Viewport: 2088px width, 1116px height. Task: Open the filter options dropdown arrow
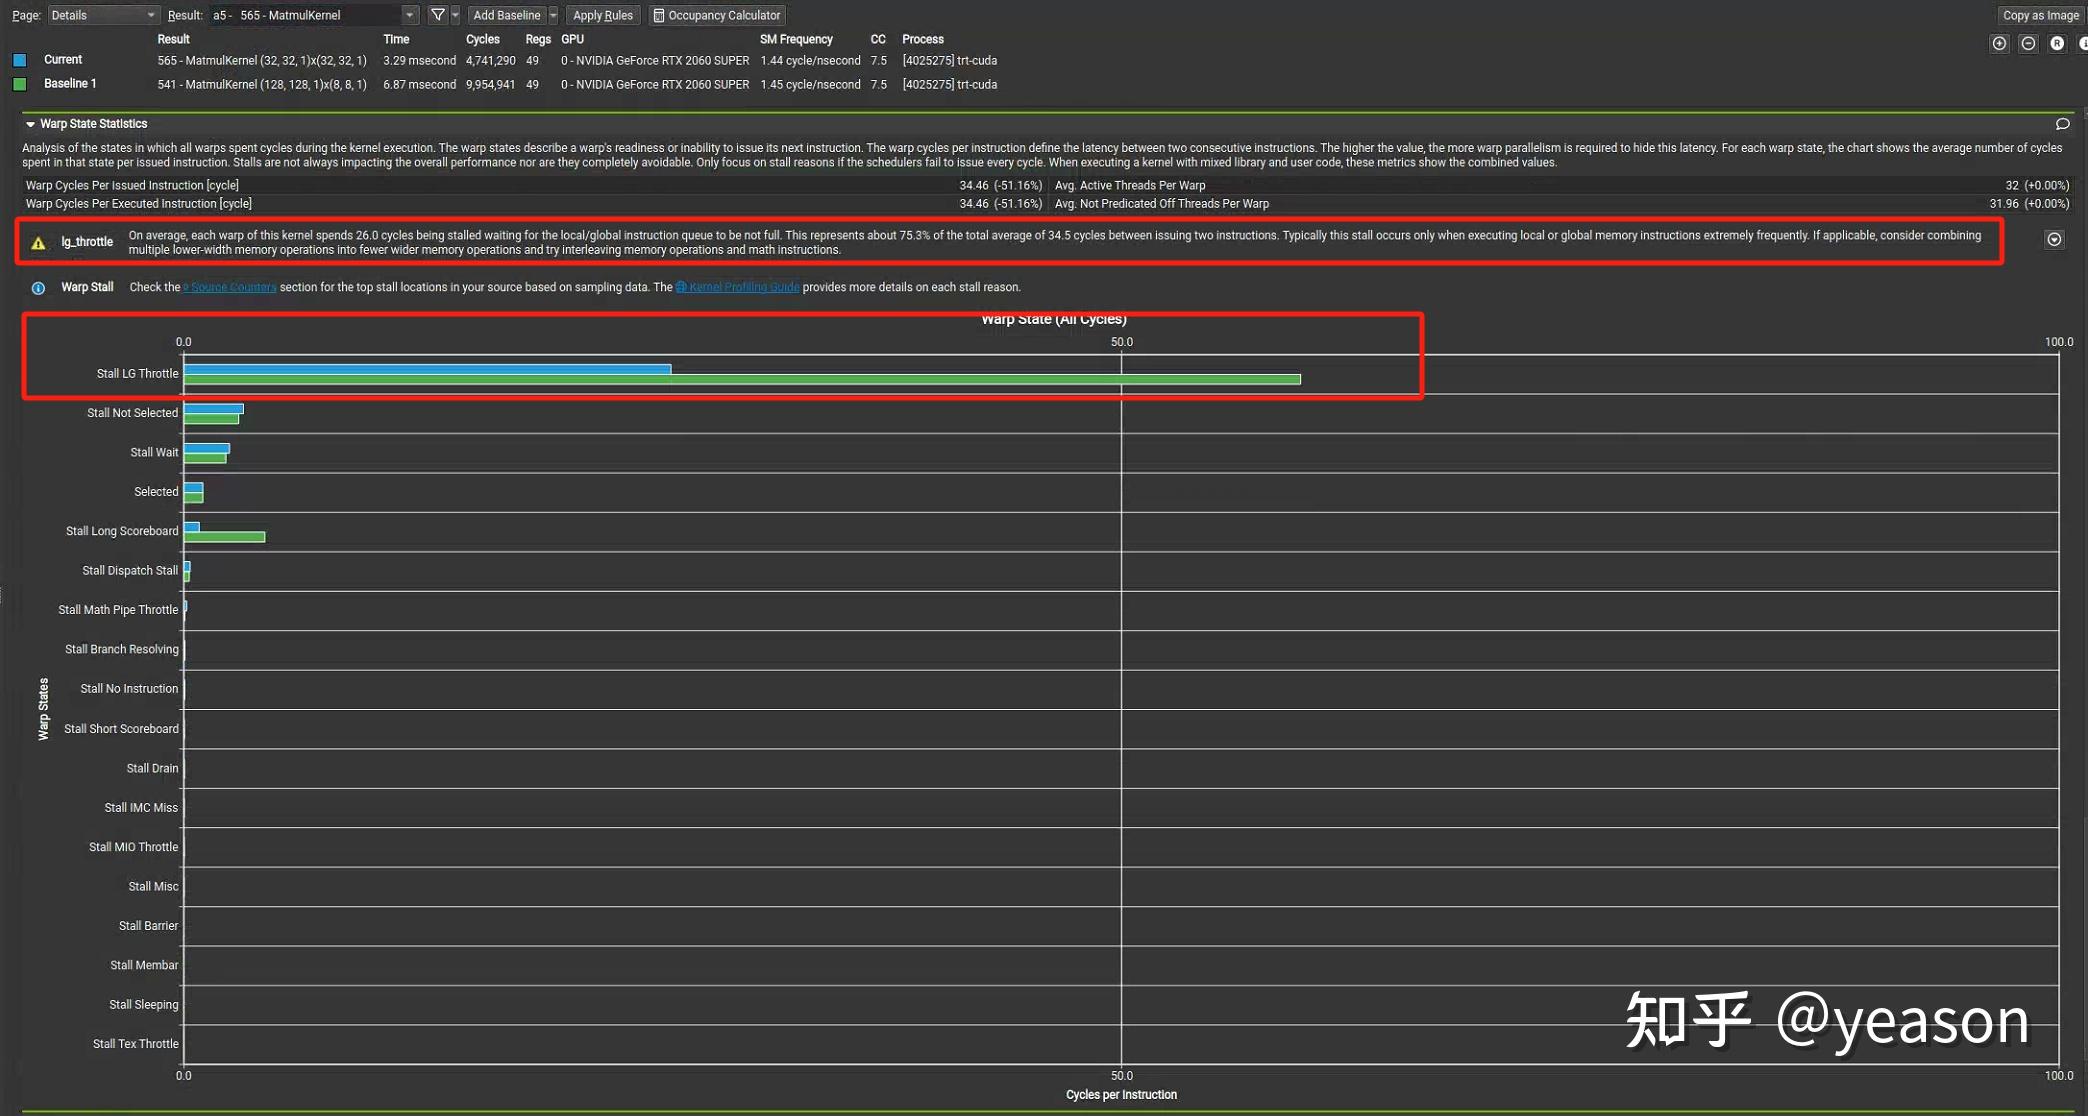pyautogui.click(x=455, y=15)
